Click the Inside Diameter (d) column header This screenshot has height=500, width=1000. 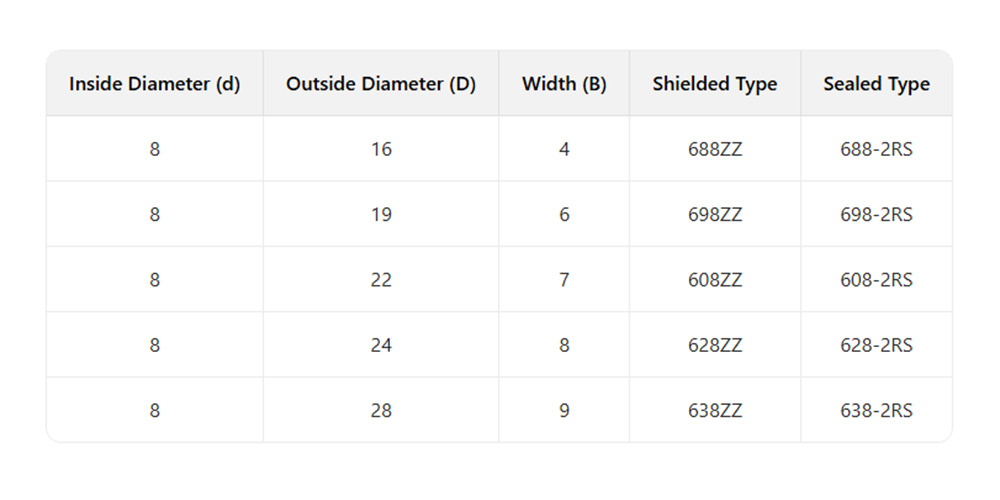[154, 84]
